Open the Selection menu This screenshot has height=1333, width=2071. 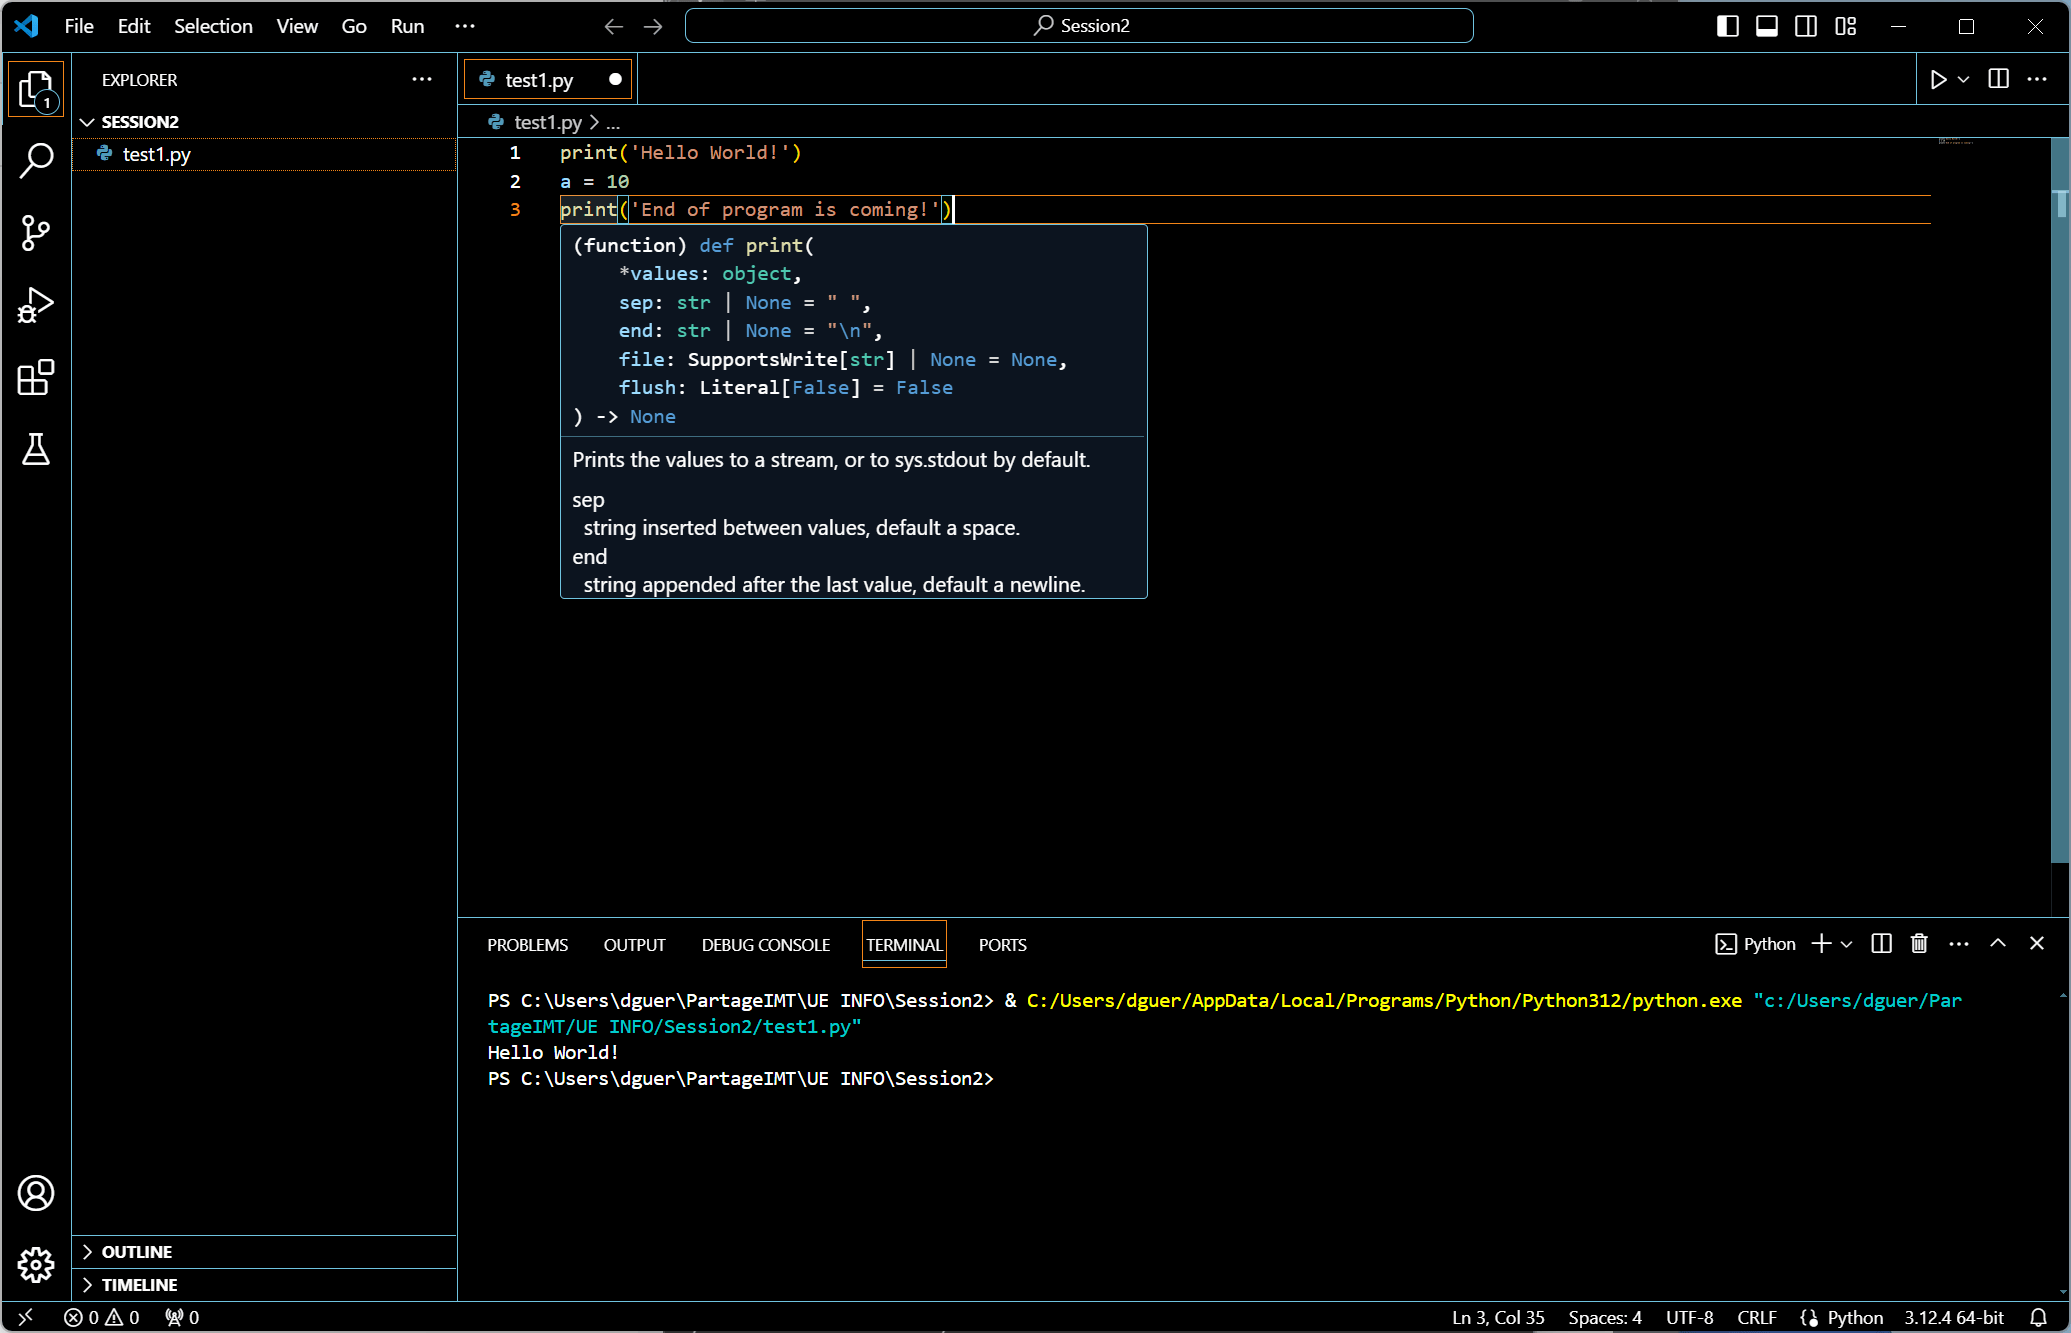213,26
